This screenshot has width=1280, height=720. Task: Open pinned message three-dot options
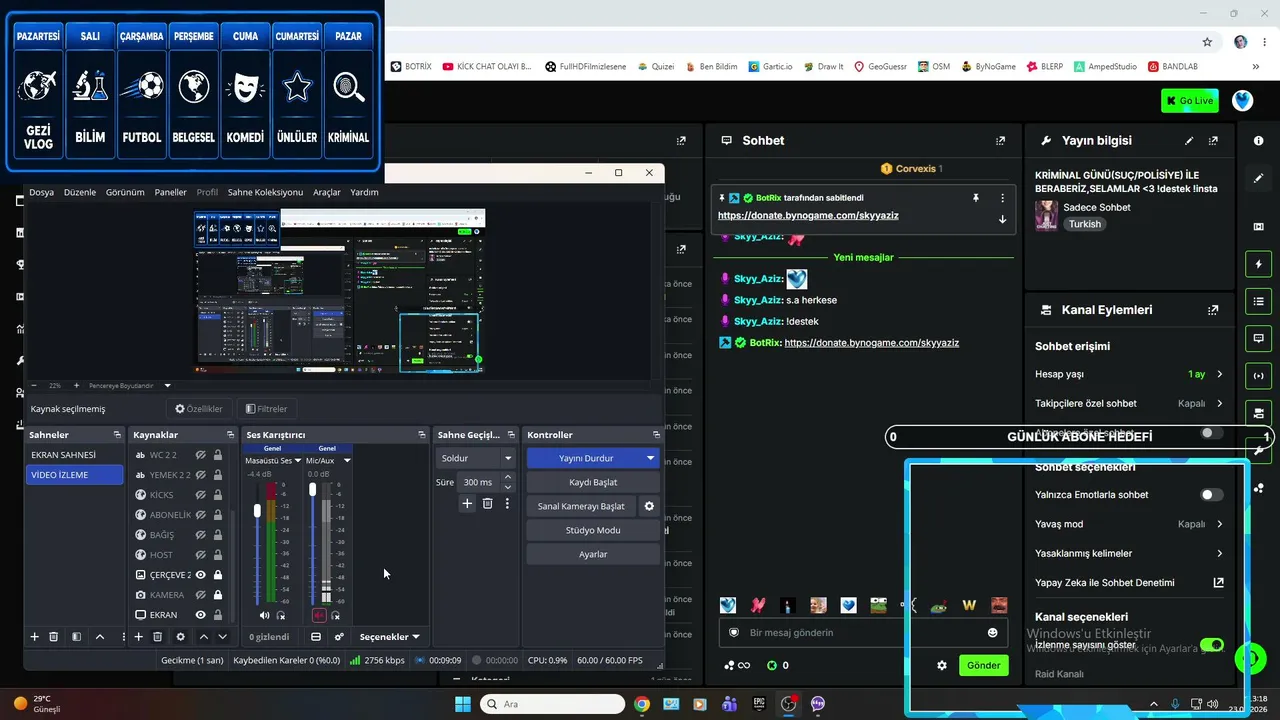[x=1002, y=198]
